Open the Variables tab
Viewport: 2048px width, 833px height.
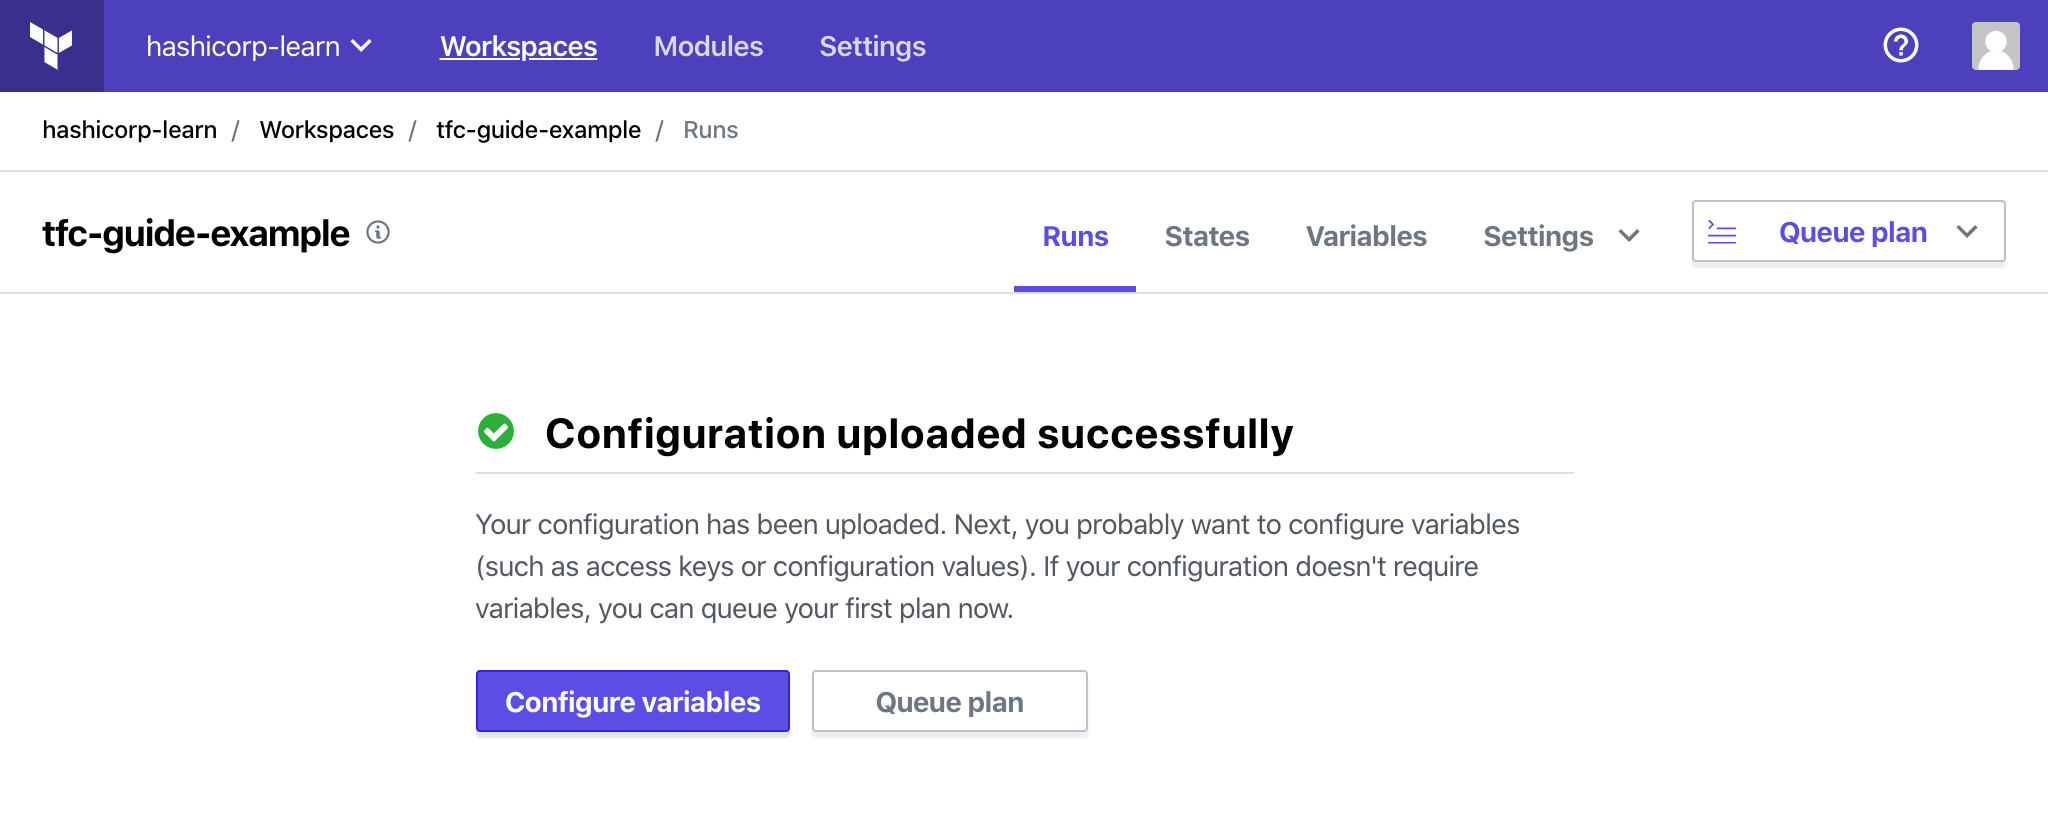tap(1366, 236)
